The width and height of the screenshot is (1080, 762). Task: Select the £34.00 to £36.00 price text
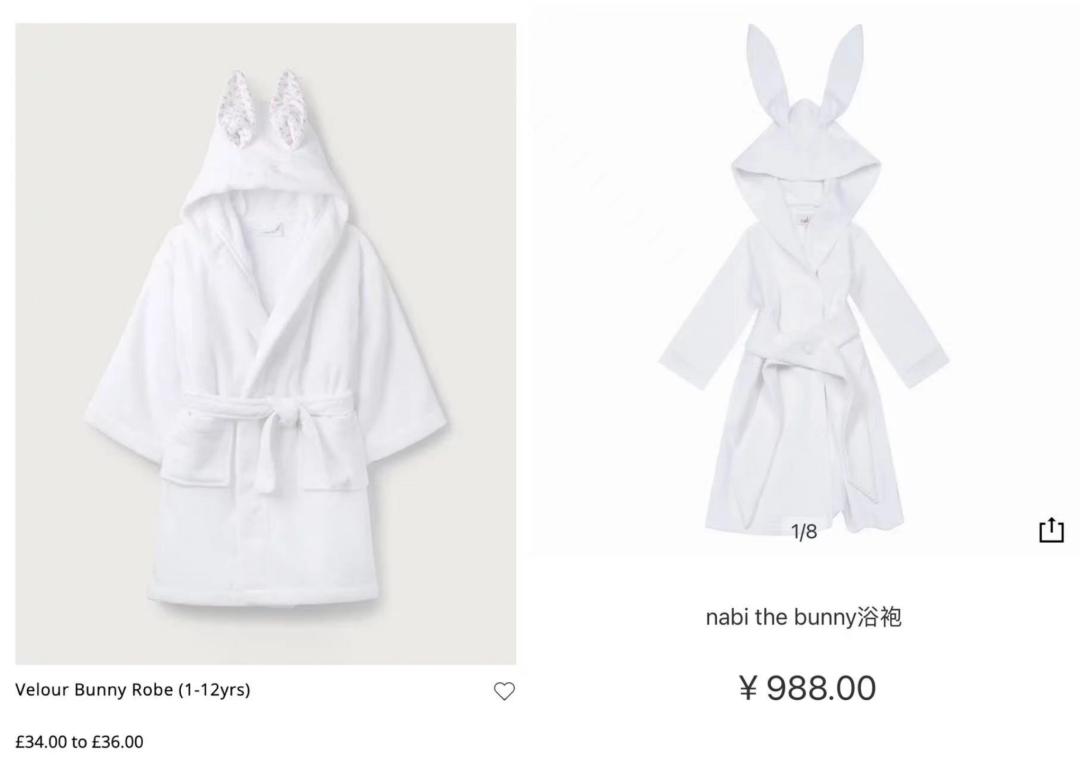[78, 742]
